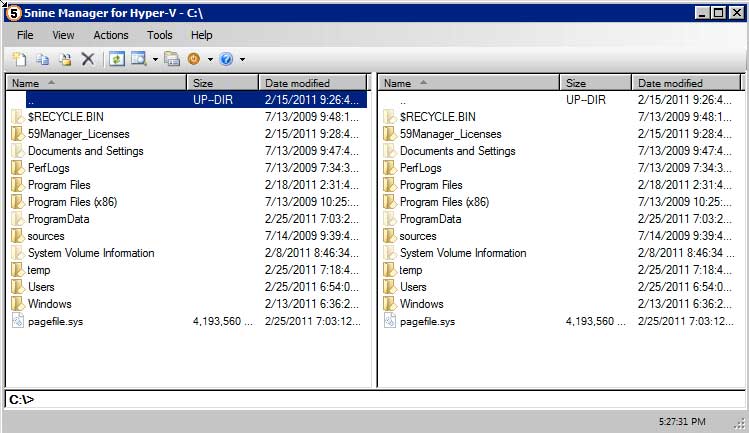This screenshot has width=749, height=433.
Task: Sort right pane by Date modified header
Action: (x=686, y=83)
